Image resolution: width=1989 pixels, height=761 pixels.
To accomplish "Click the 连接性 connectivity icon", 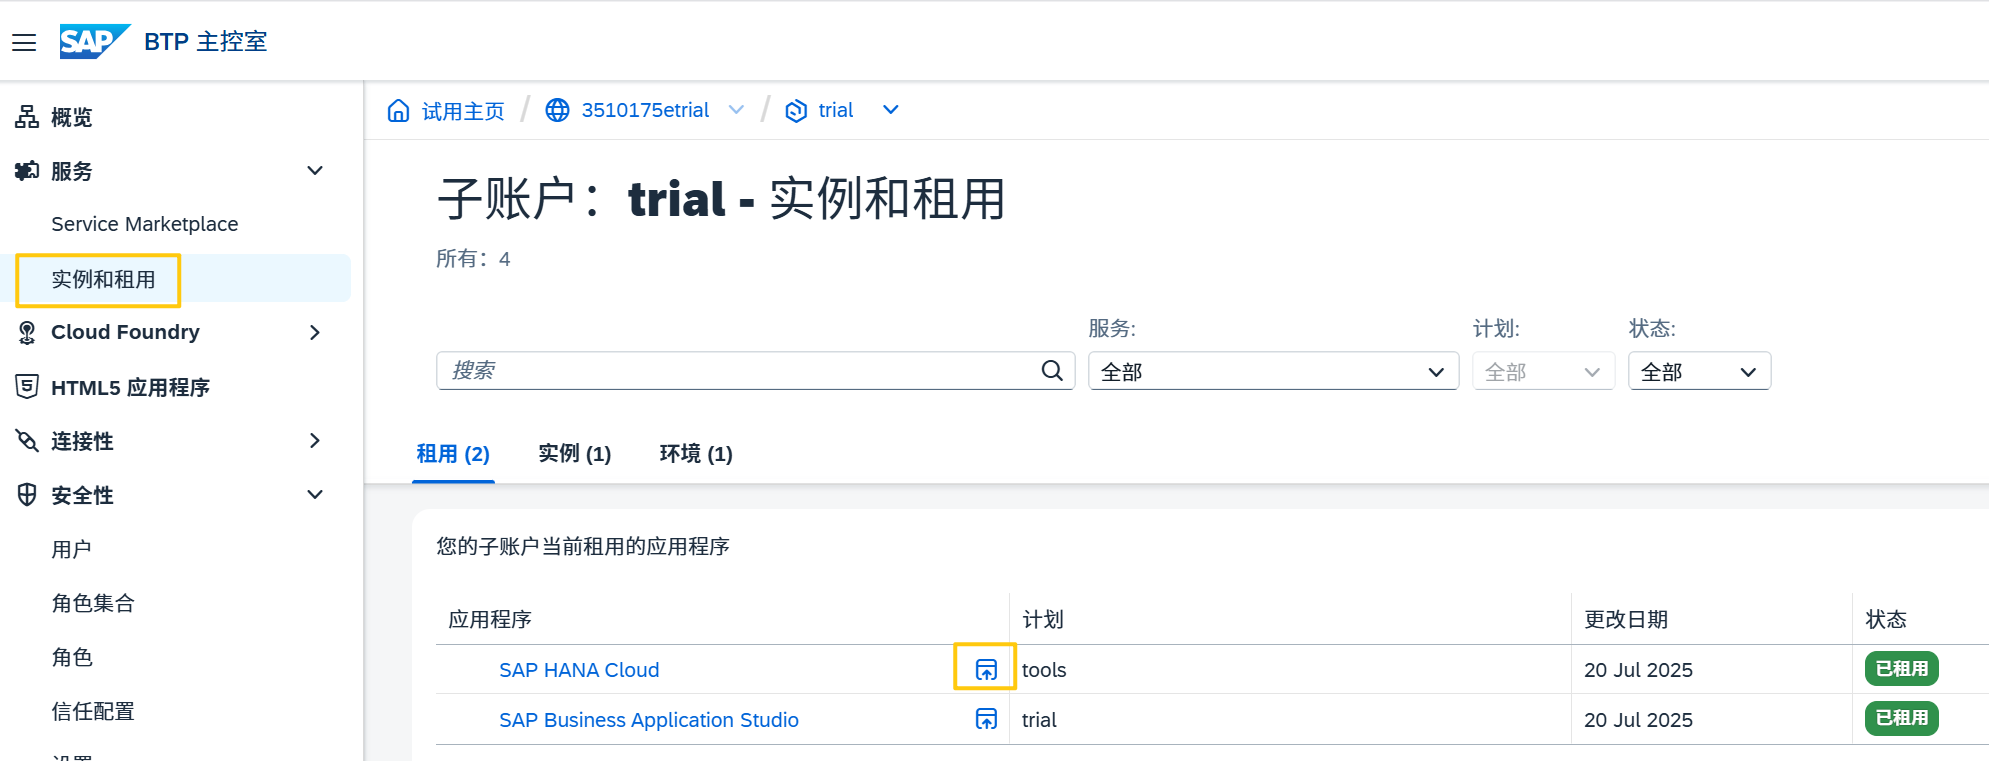I will click(27, 441).
